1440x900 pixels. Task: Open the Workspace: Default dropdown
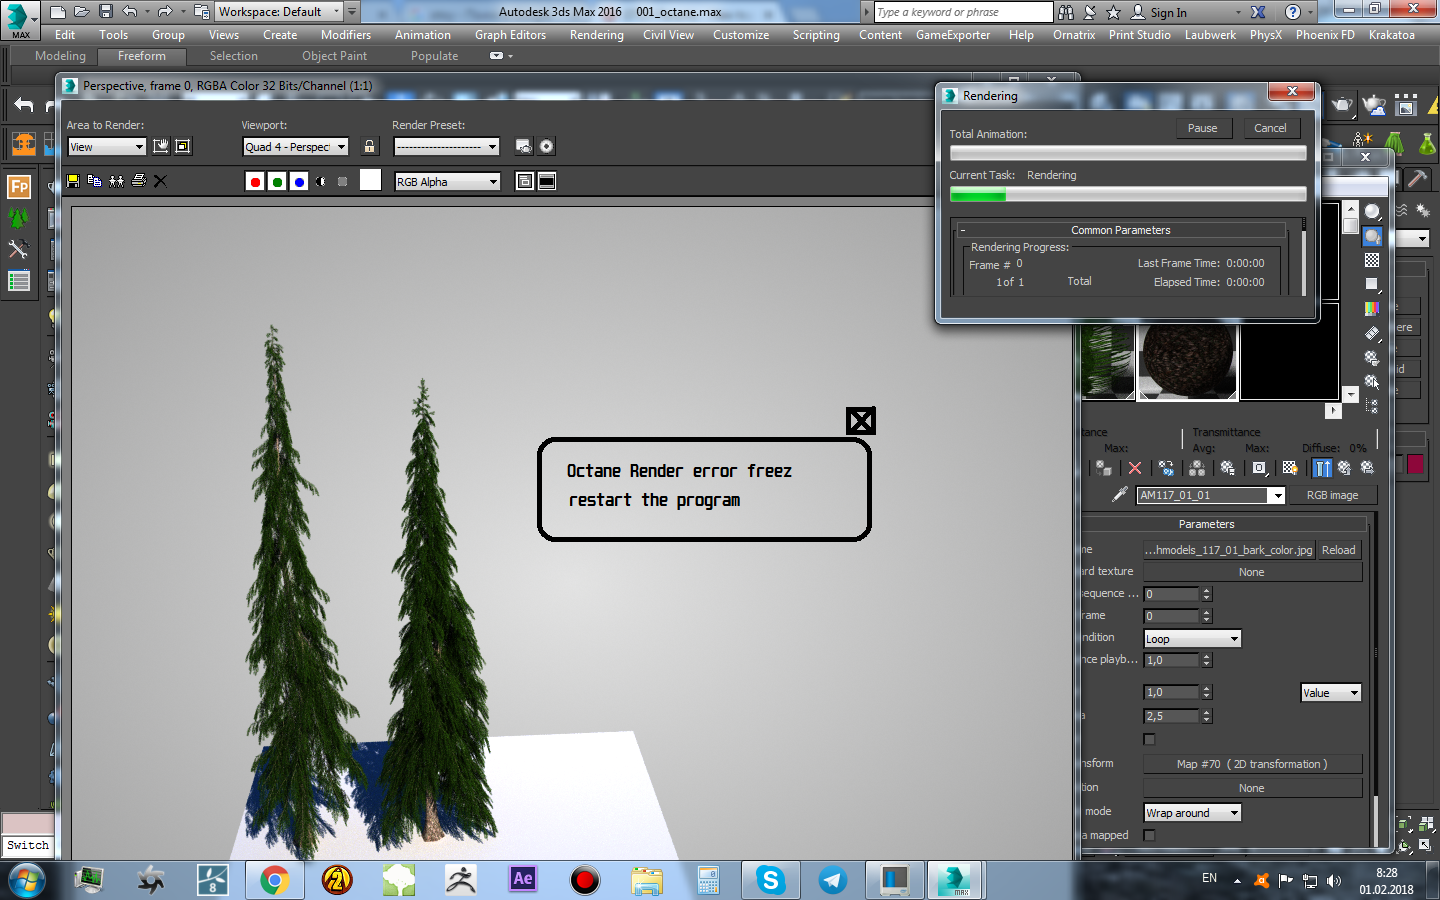tap(279, 12)
